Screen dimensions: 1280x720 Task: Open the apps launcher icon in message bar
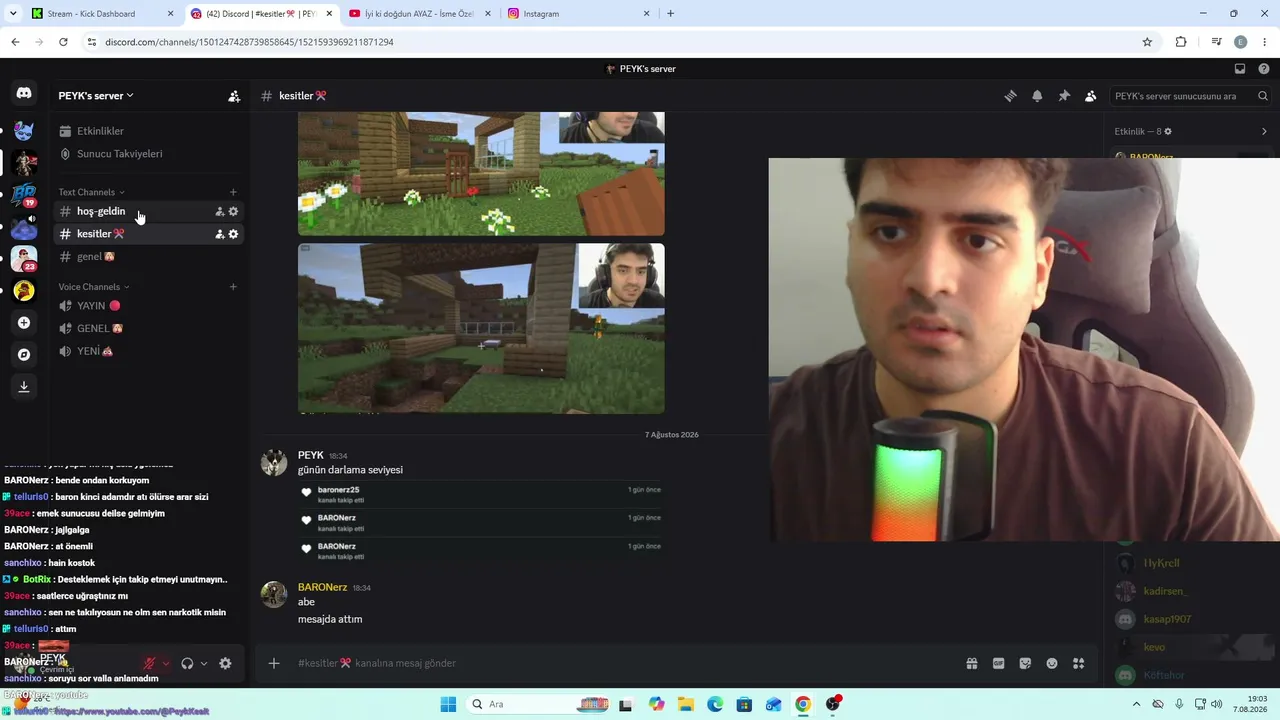tap(1078, 663)
